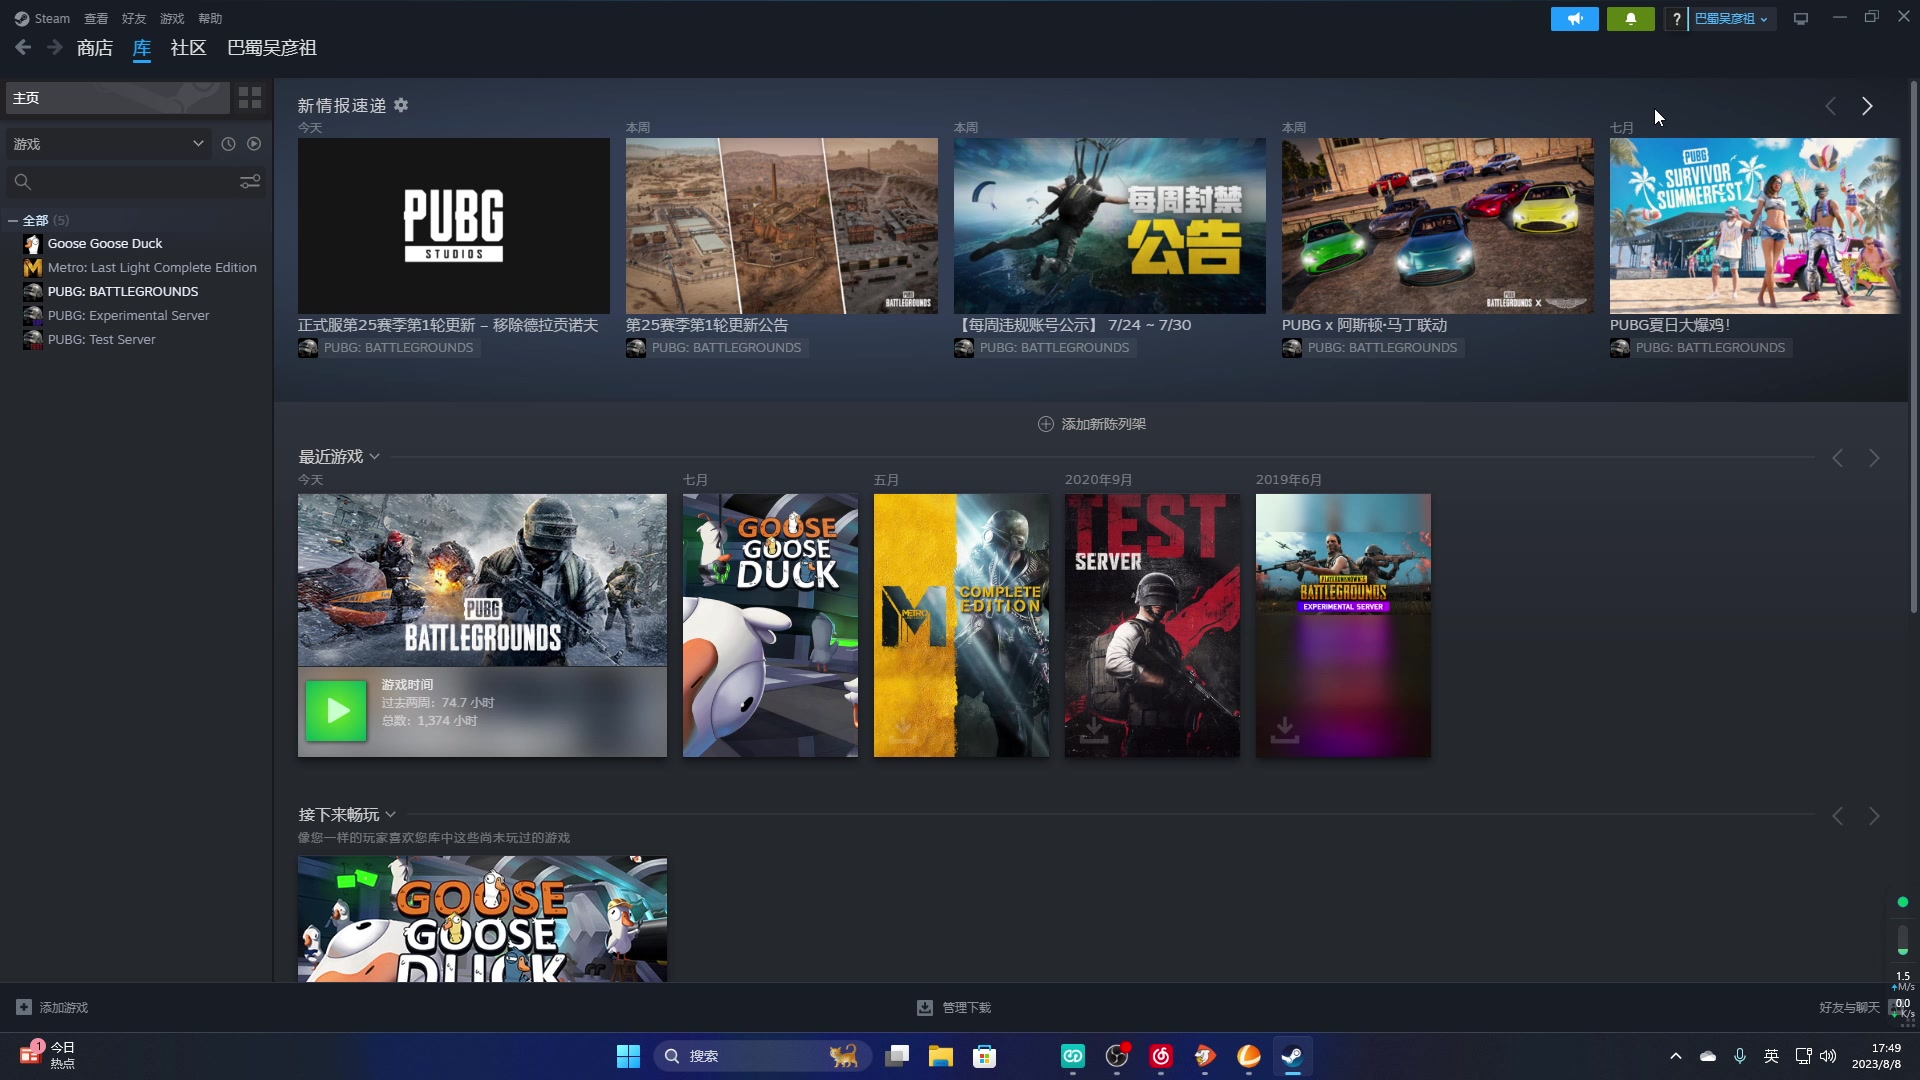
Task: Expand the 游戏 library type dropdown
Action: (x=109, y=144)
